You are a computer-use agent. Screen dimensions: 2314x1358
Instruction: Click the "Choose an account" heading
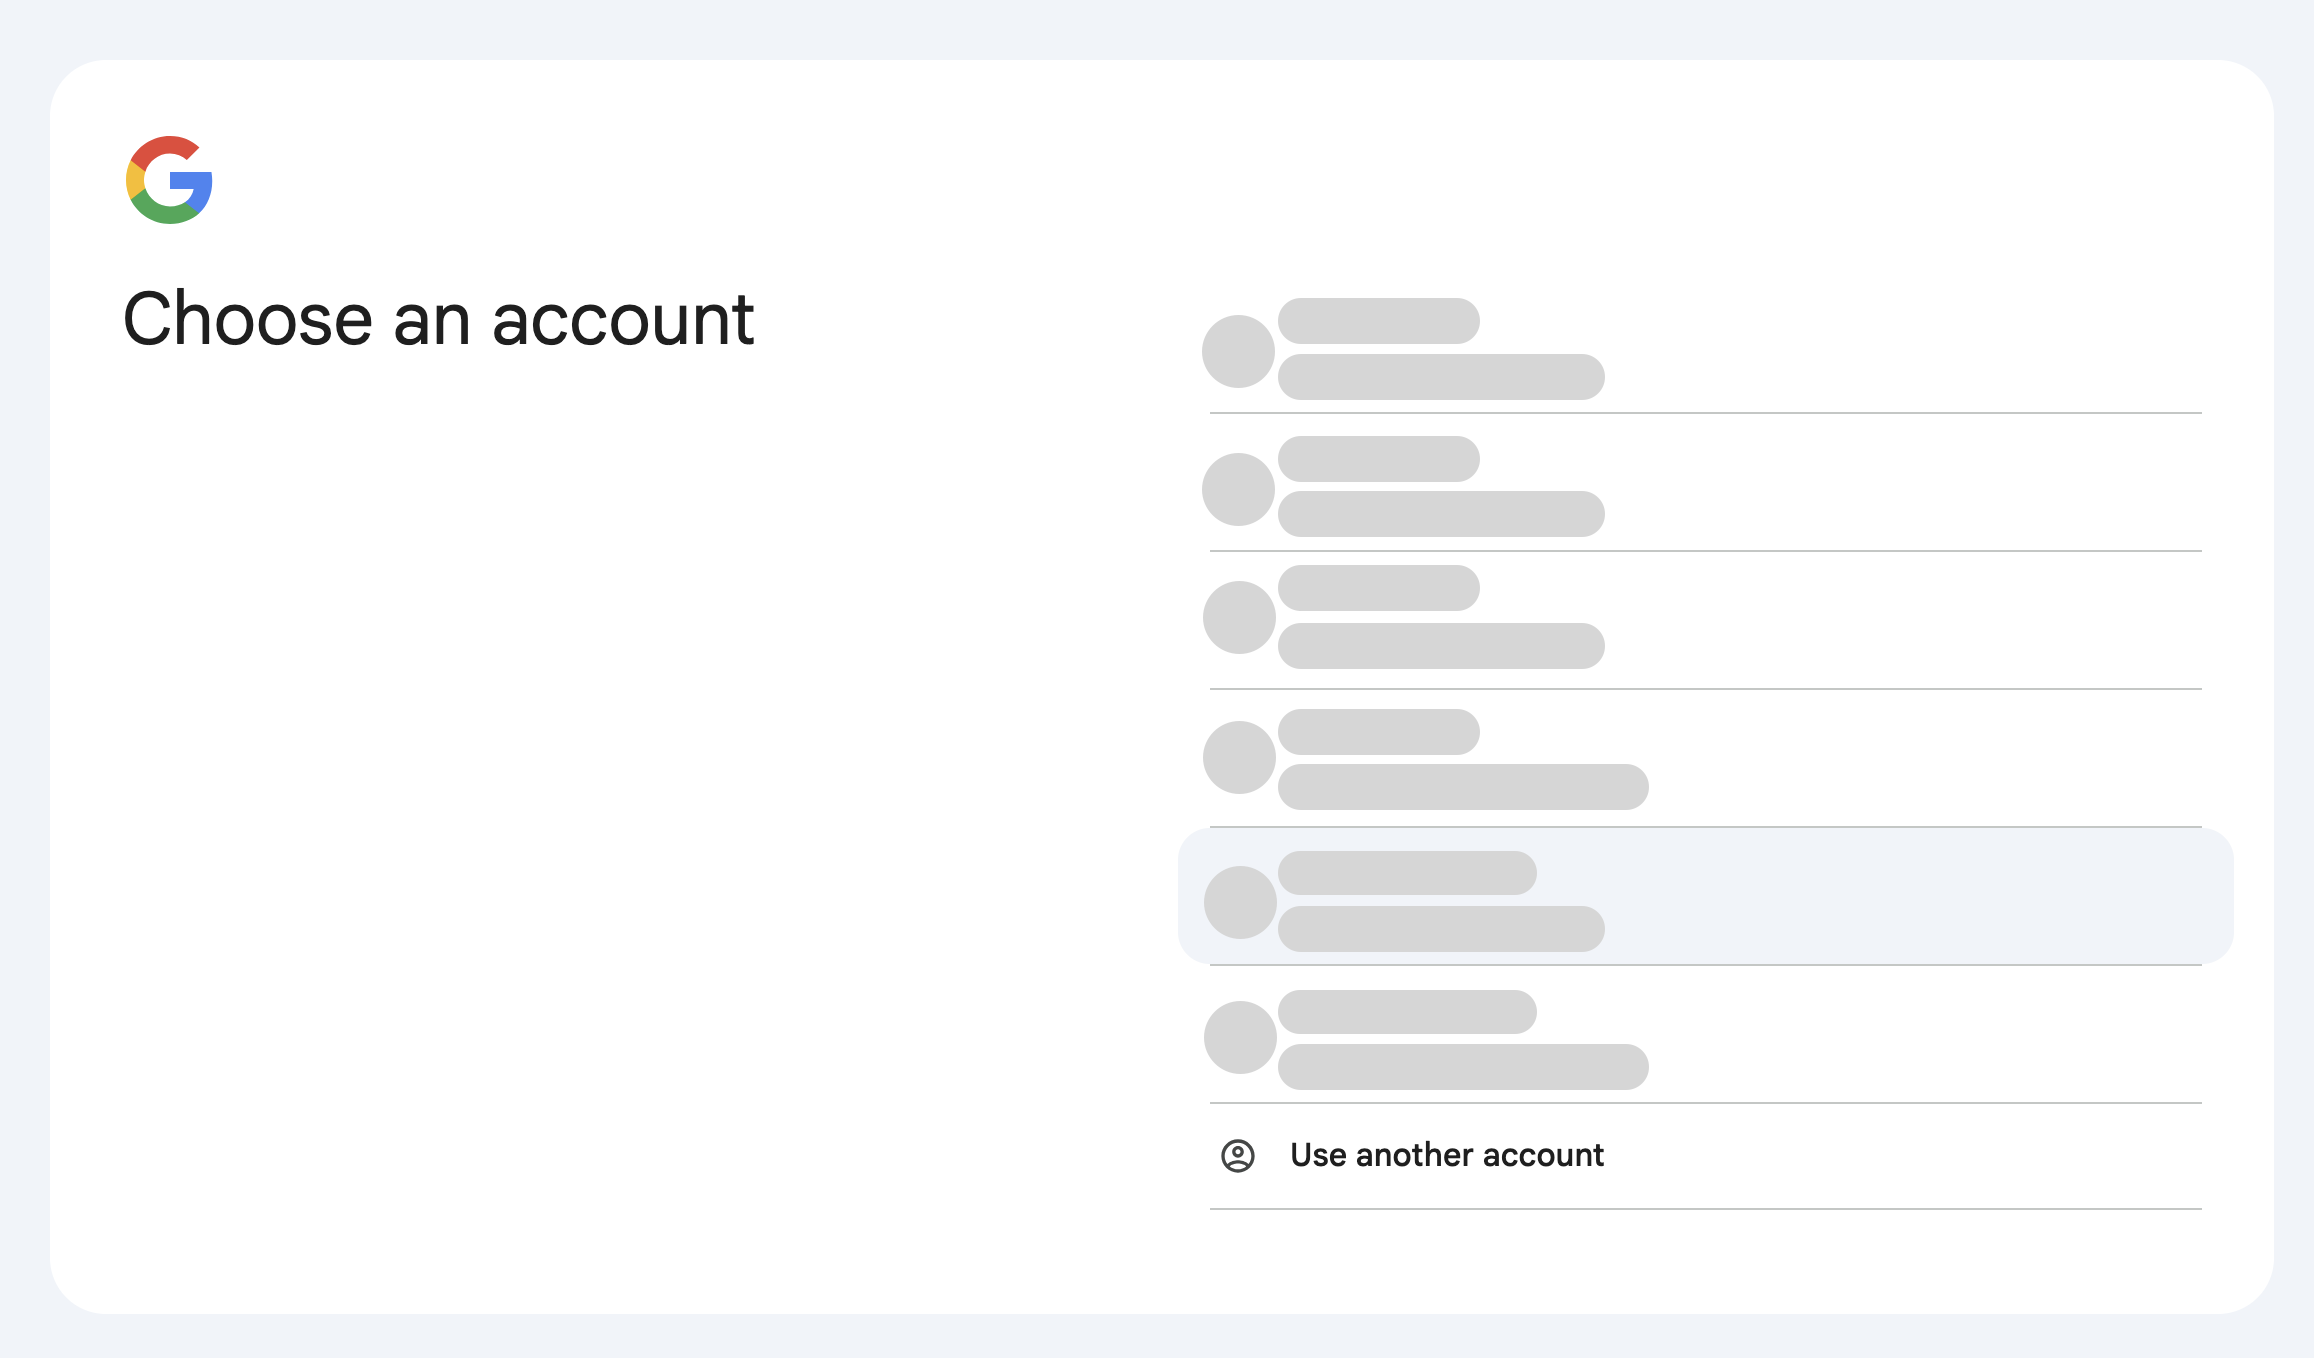click(x=438, y=320)
